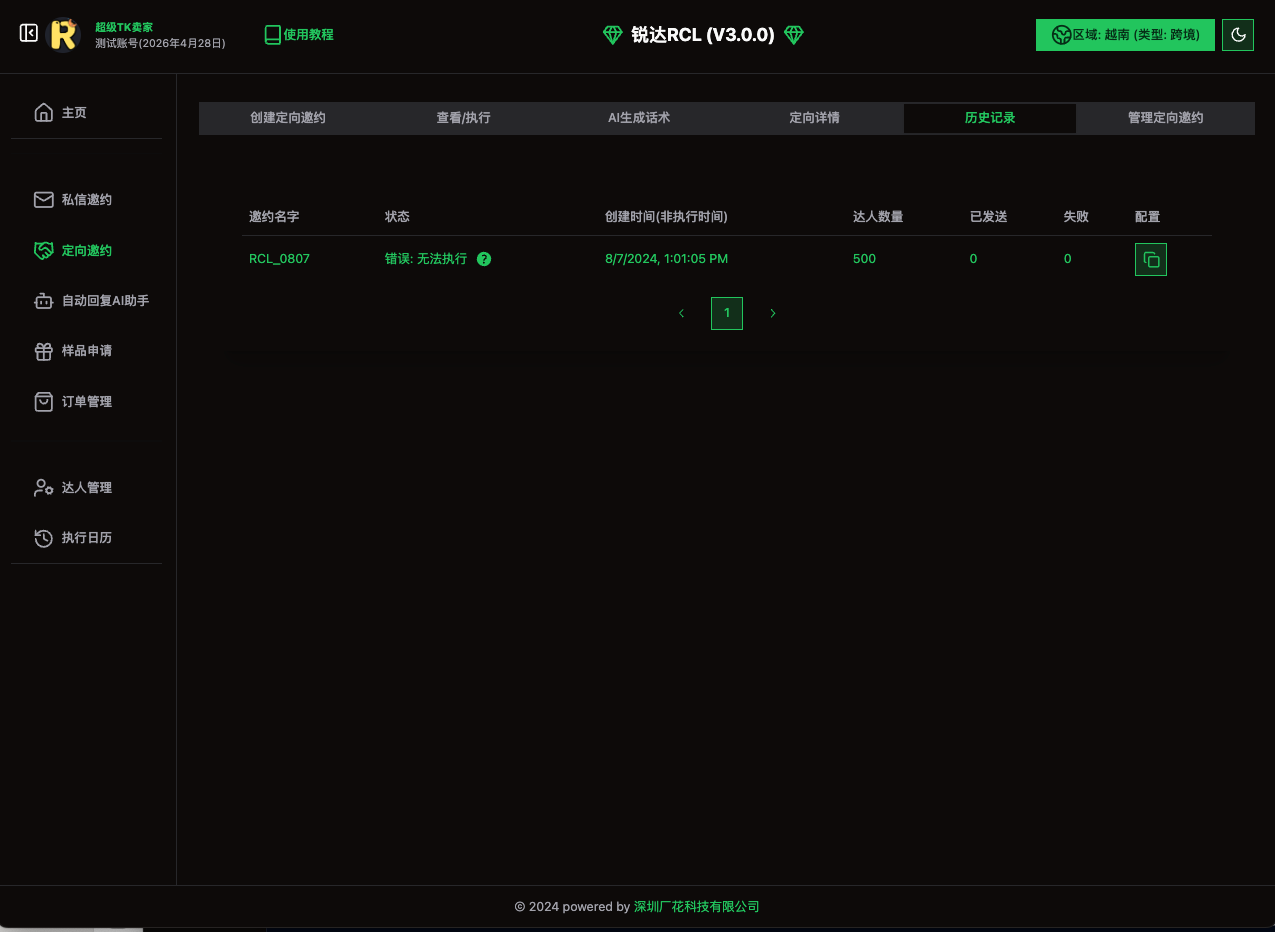Open 样品申请 in sidebar
Screen dimensions: 1275x932
pyautogui.click(x=86, y=351)
